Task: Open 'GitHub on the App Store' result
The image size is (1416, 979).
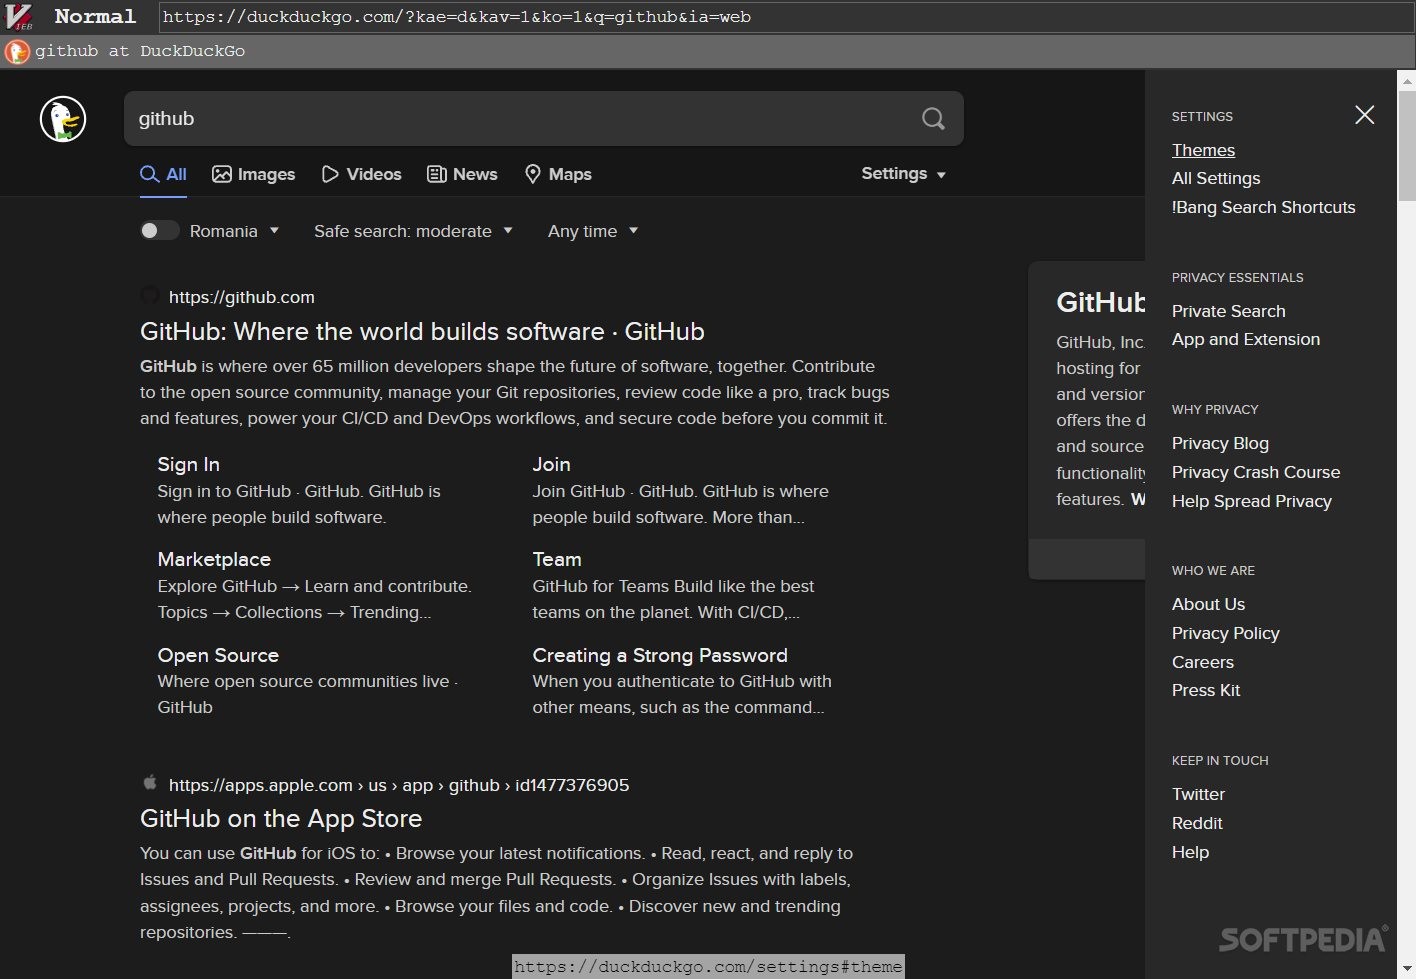Action: (281, 818)
